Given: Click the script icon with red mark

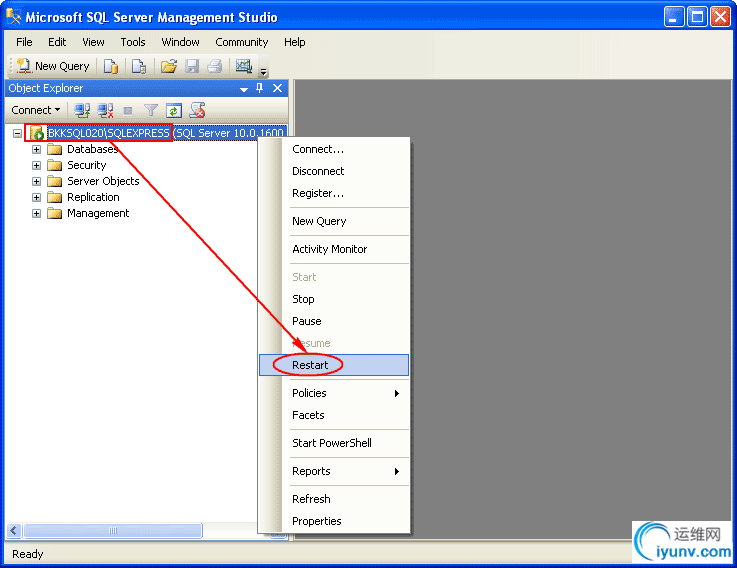Looking at the screenshot, I should [x=197, y=110].
